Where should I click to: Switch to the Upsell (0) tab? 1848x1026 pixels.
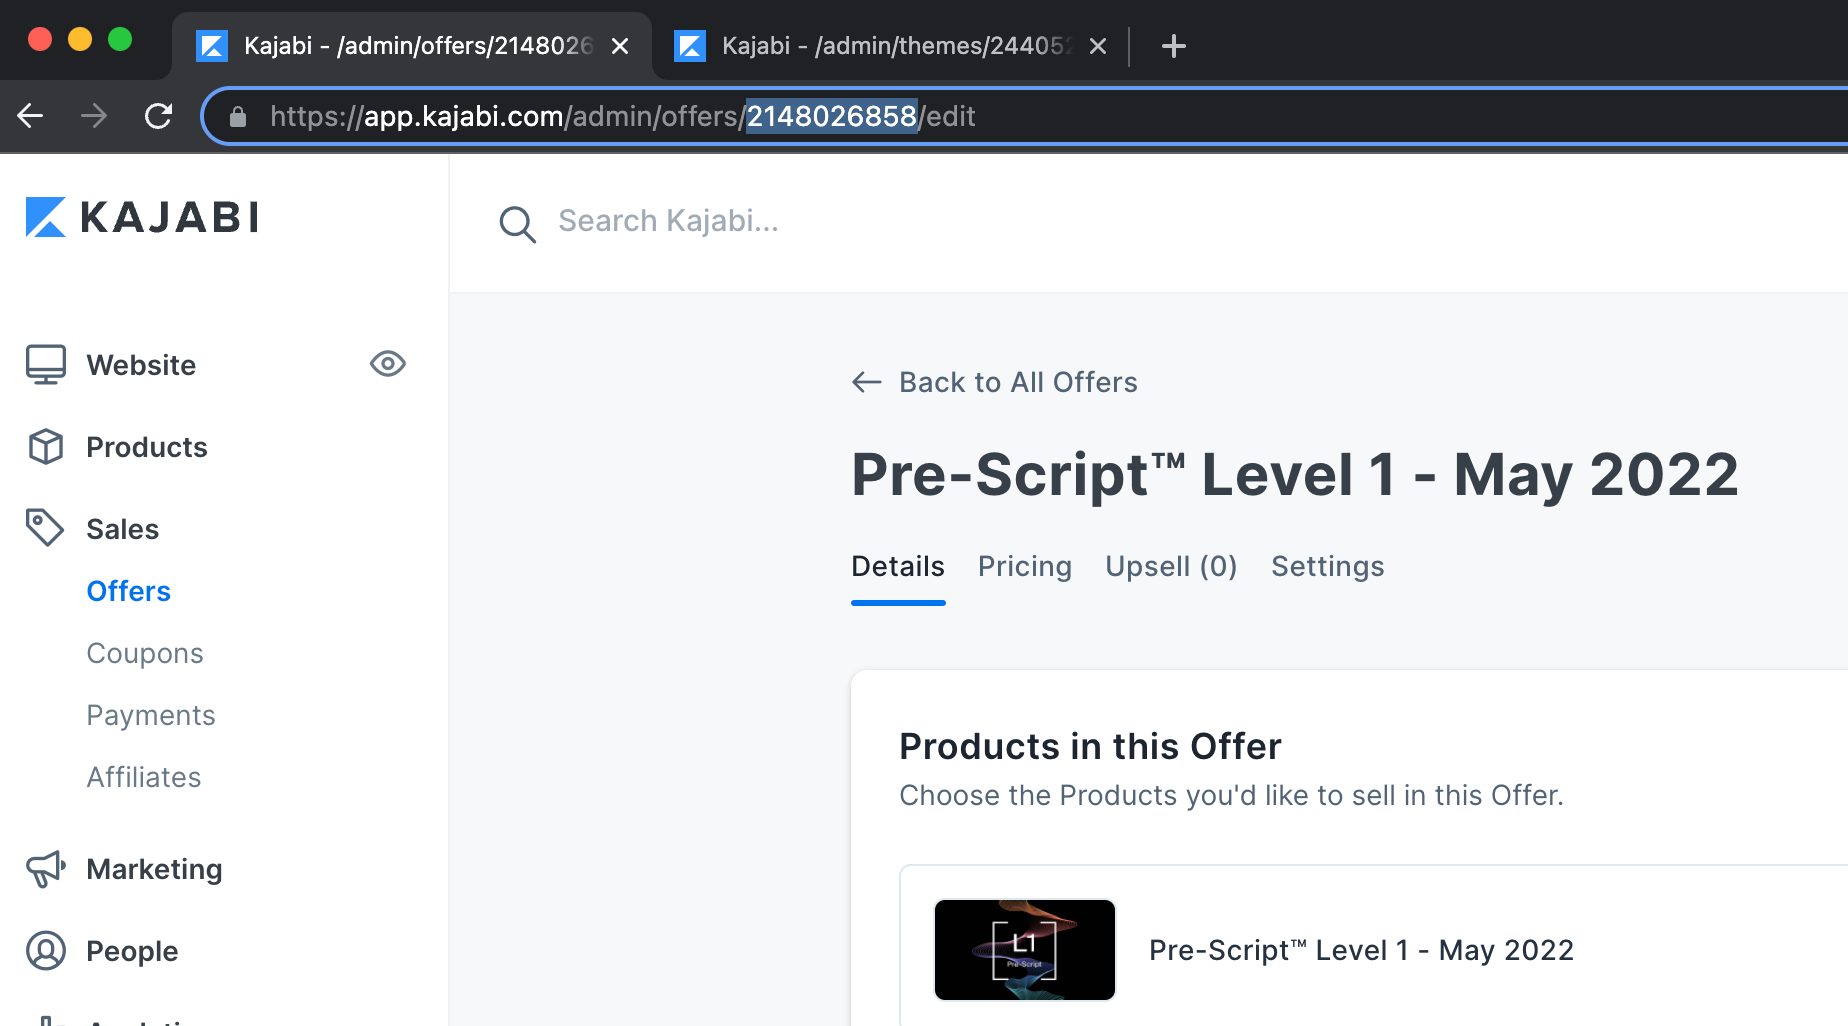click(x=1171, y=567)
